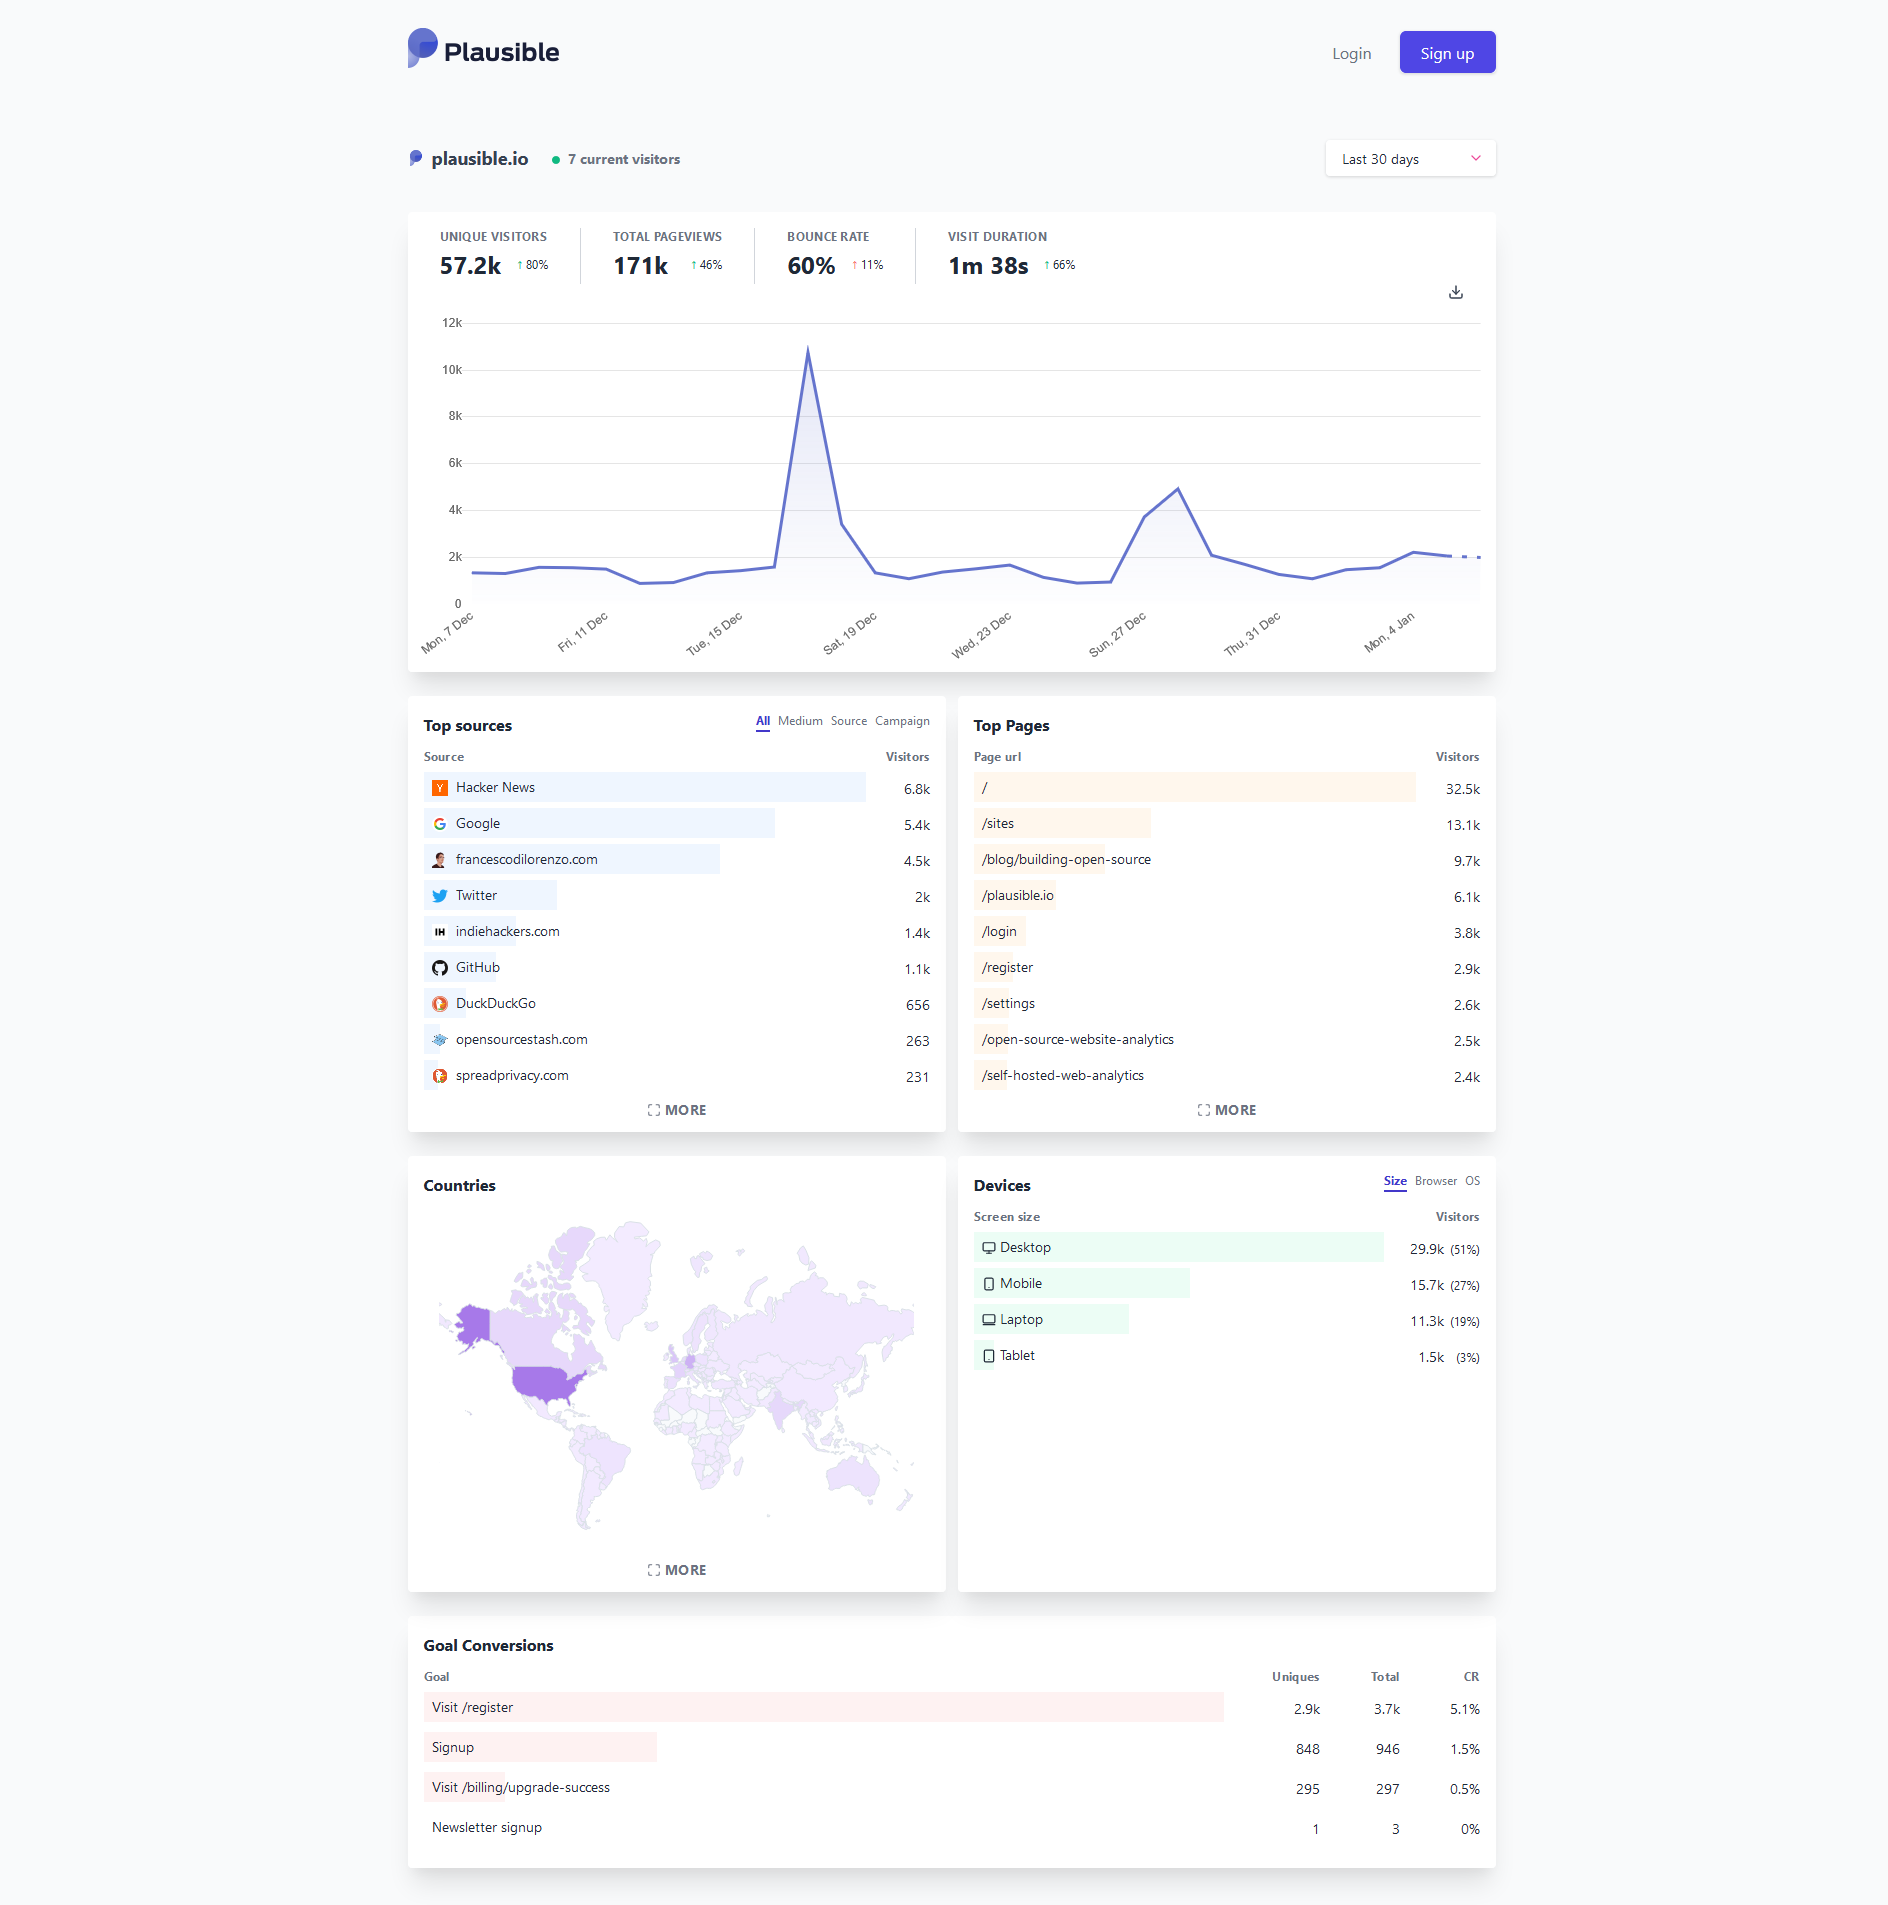Select the Total Pageviews metric
This screenshot has width=1888, height=1905.
click(x=667, y=254)
